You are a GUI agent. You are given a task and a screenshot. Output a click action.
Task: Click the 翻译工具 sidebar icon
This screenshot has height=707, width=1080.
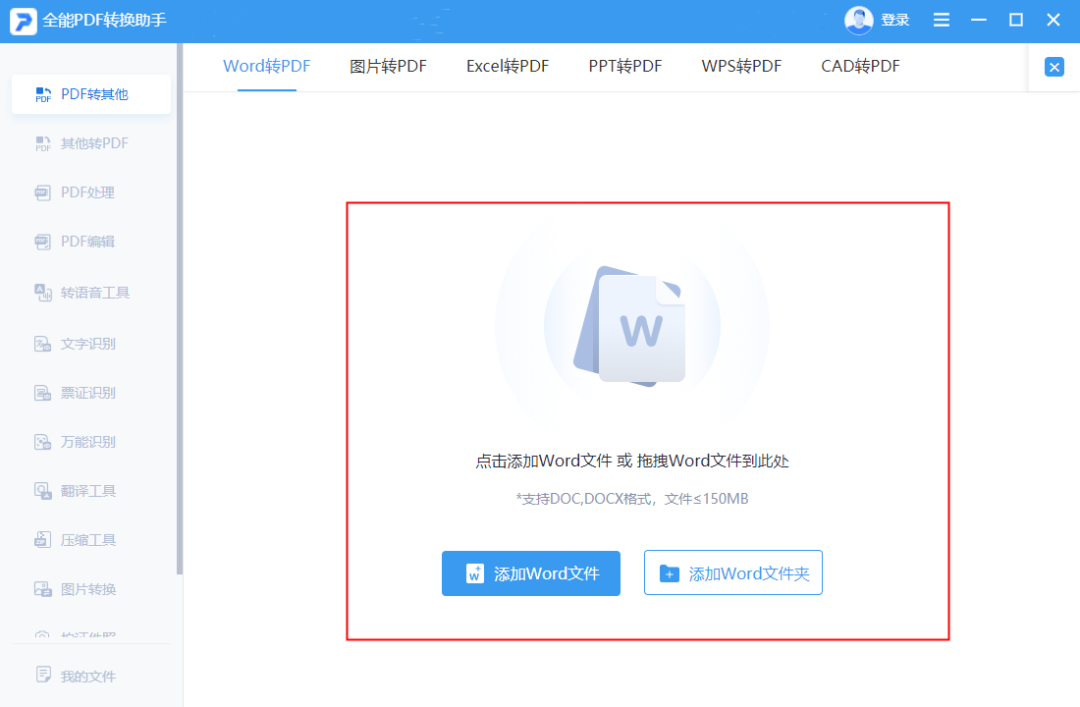pyautogui.click(x=43, y=491)
